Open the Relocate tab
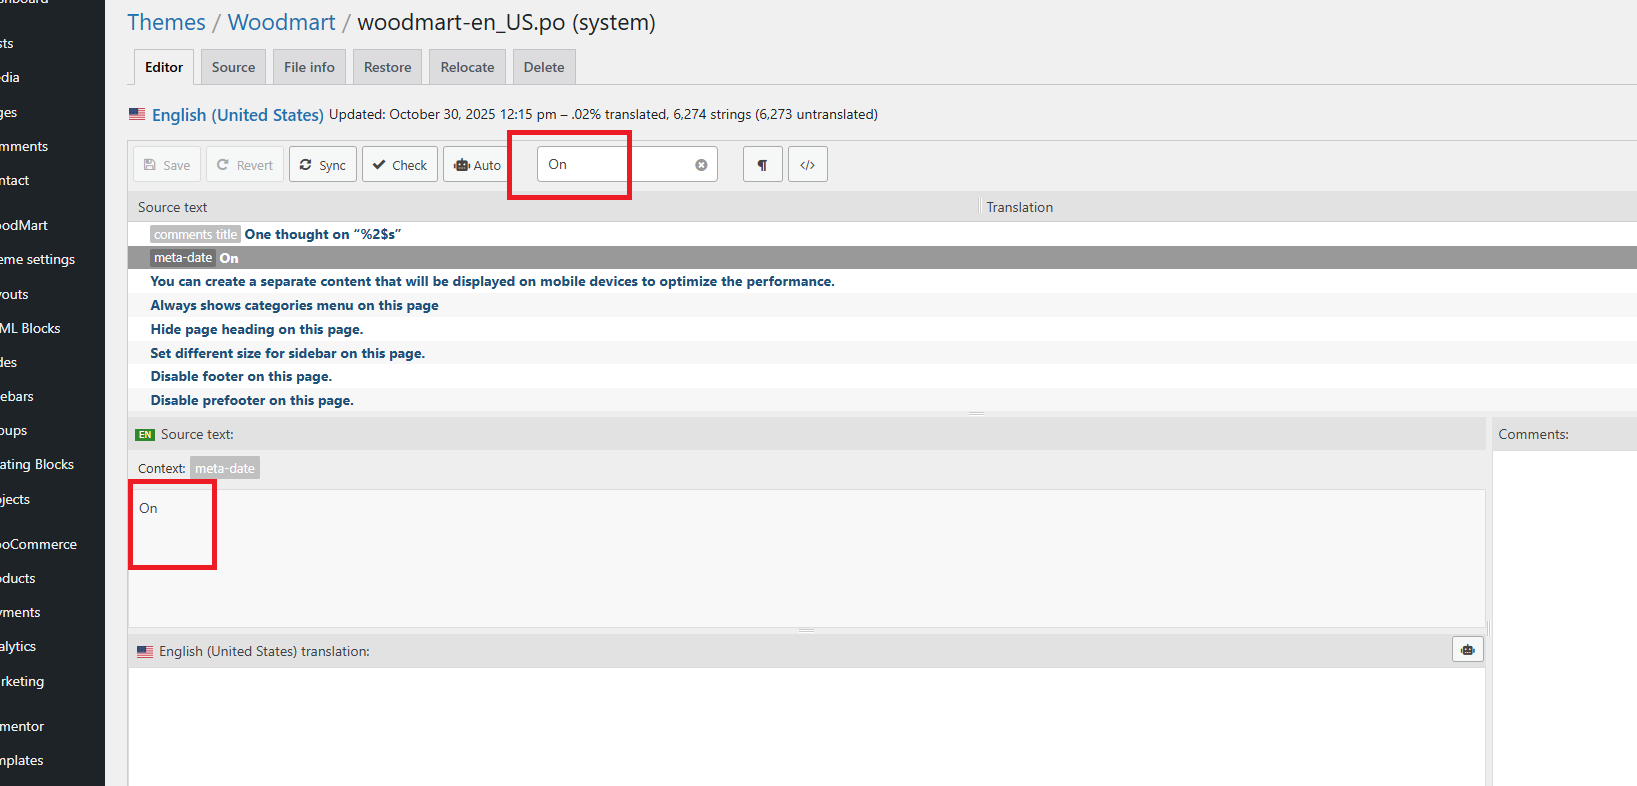The width and height of the screenshot is (1637, 786). pos(467,67)
